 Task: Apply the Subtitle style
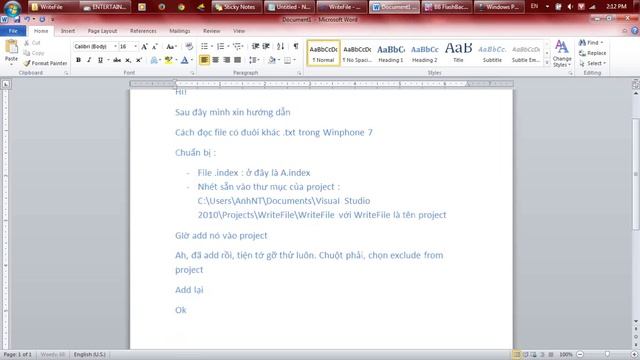pyautogui.click(x=492, y=53)
